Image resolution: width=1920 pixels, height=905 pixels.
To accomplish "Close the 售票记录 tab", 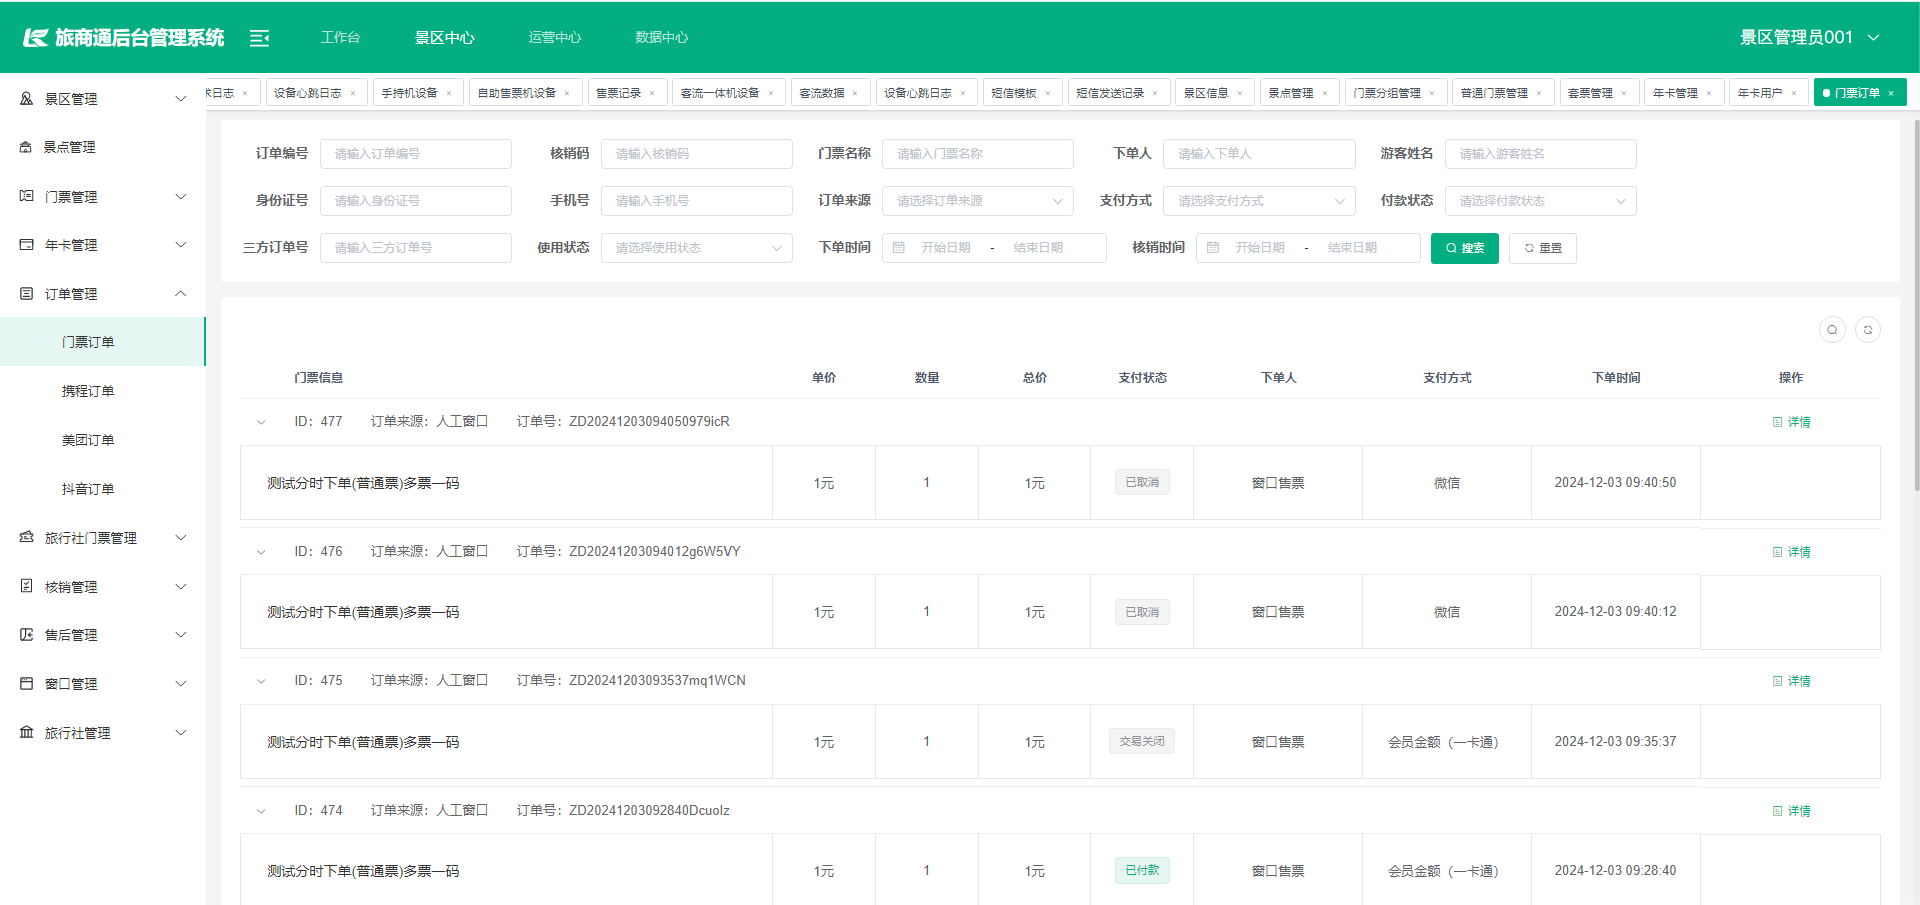I will coord(652,93).
